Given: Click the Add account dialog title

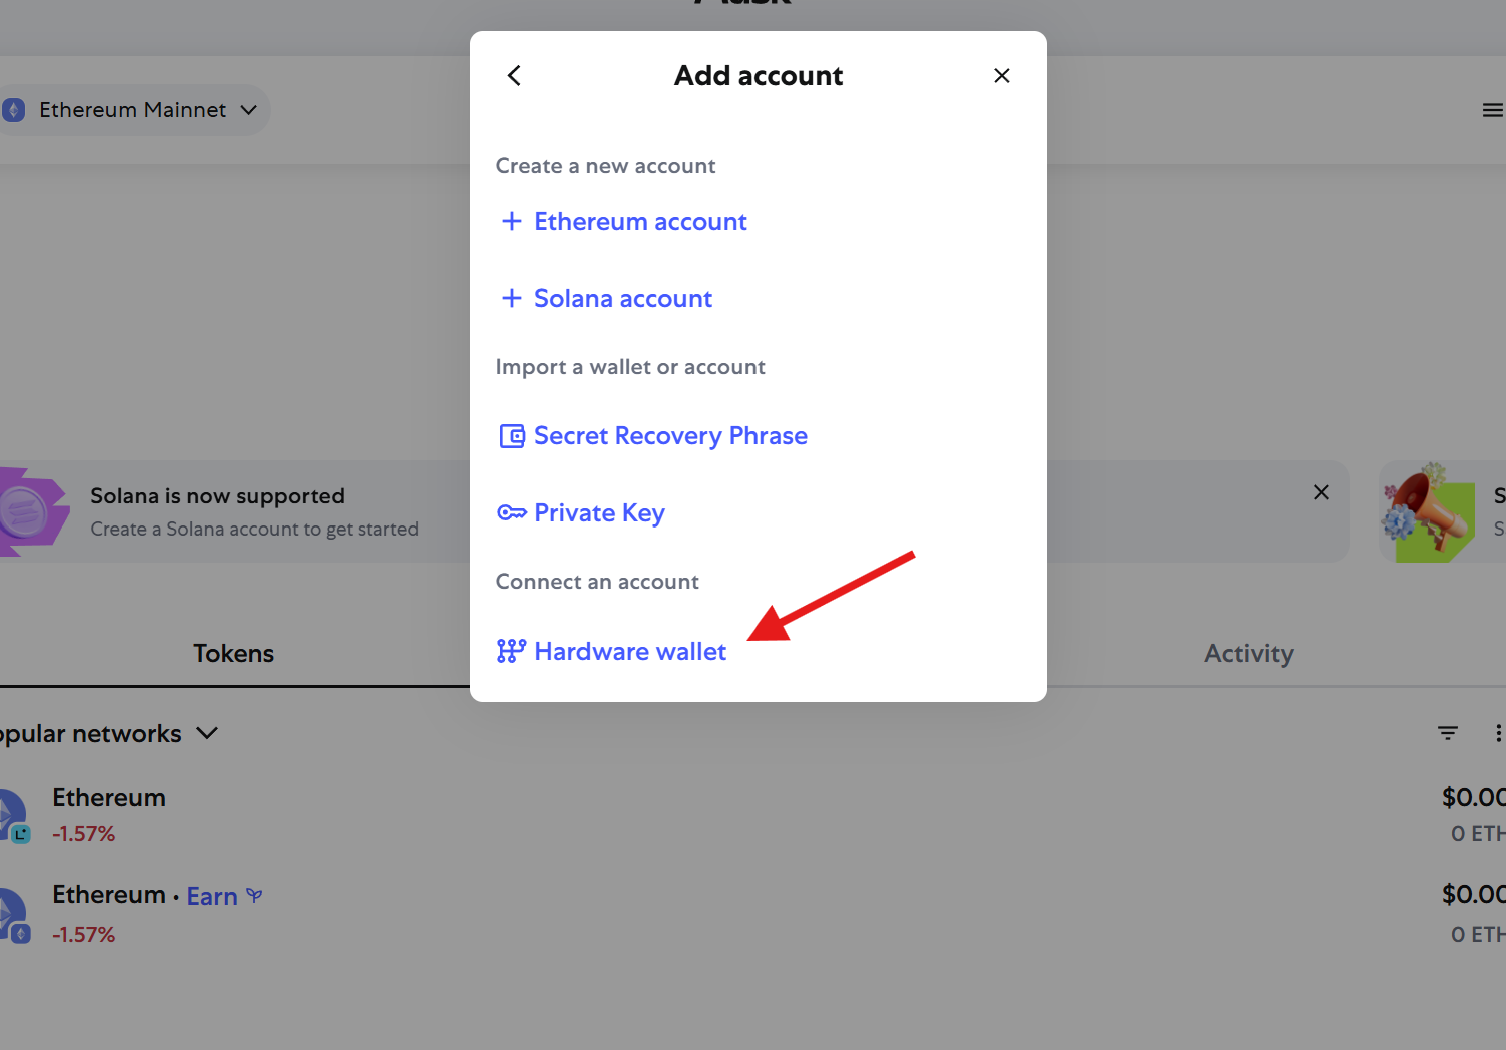Looking at the screenshot, I should 758,76.
